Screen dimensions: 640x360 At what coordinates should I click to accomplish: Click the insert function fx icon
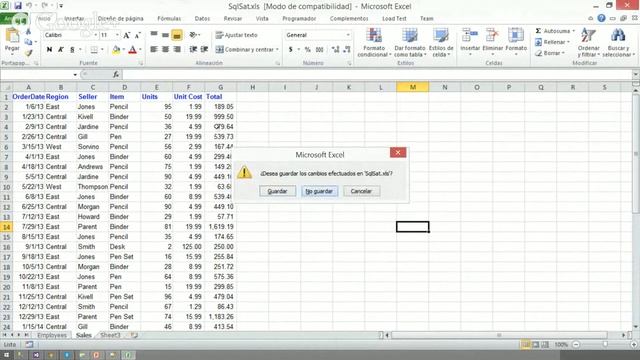click(x=116, y=74)
